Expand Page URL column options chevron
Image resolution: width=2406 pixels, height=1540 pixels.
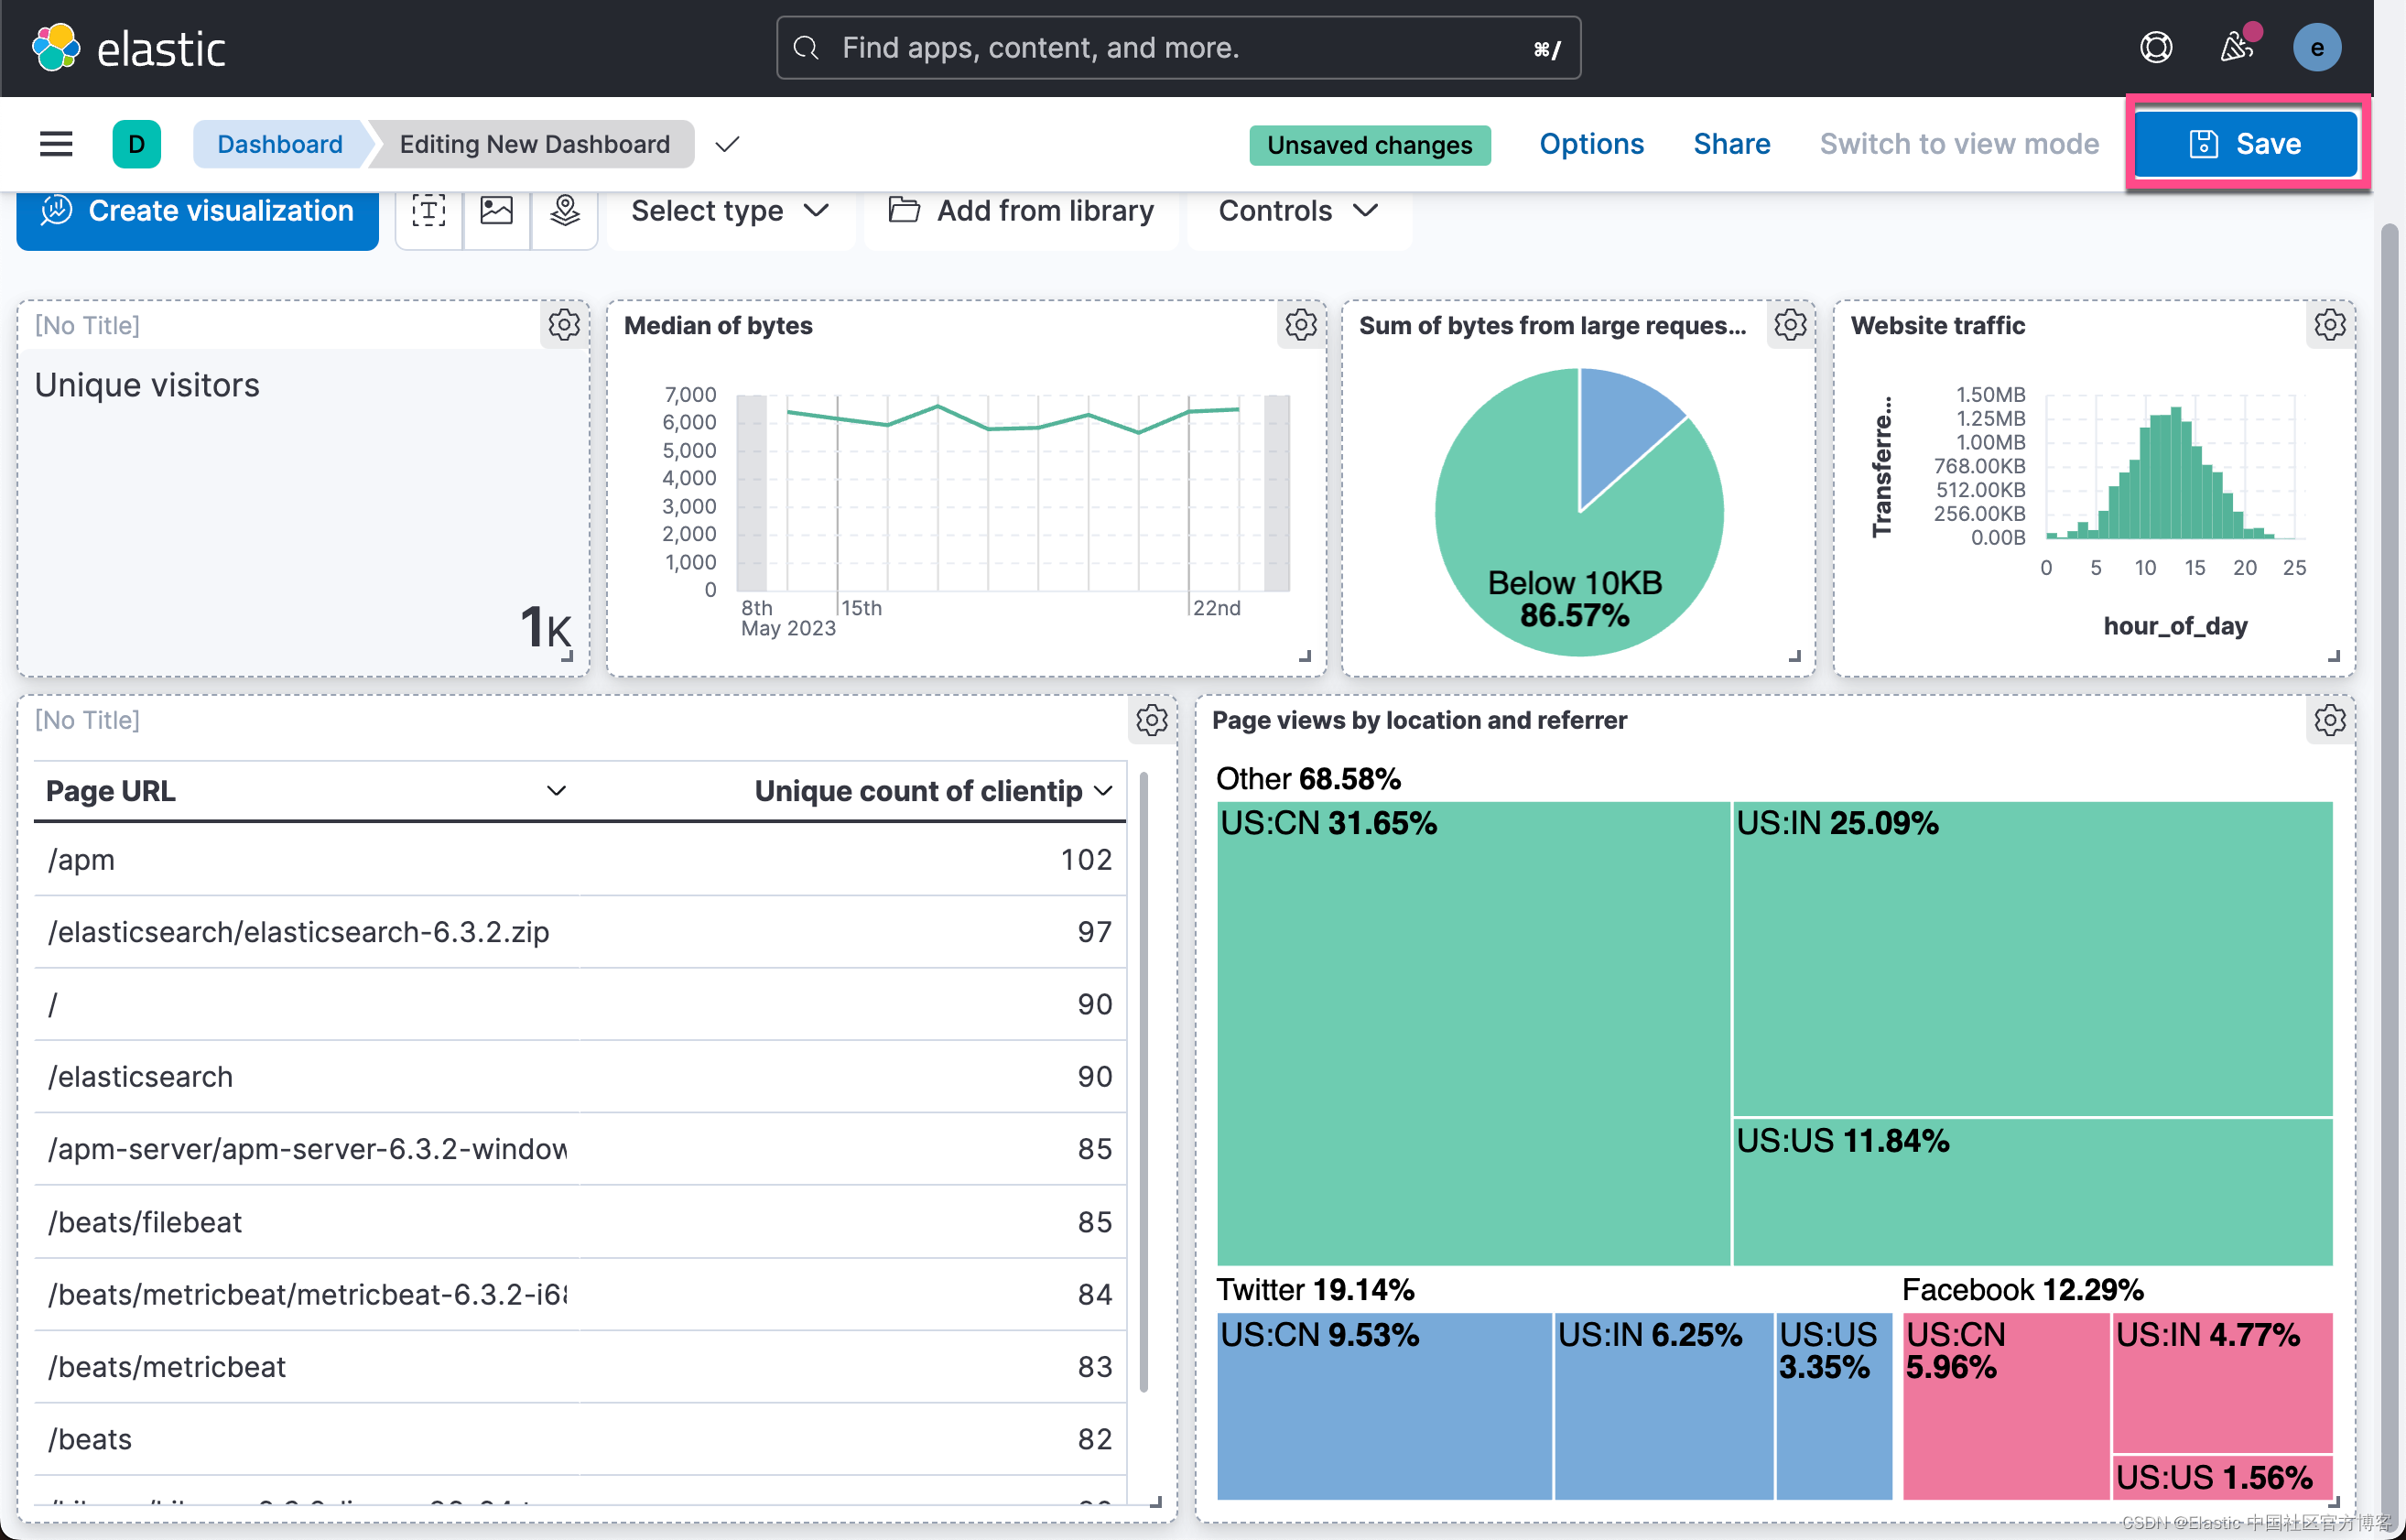tap(557, 790)
